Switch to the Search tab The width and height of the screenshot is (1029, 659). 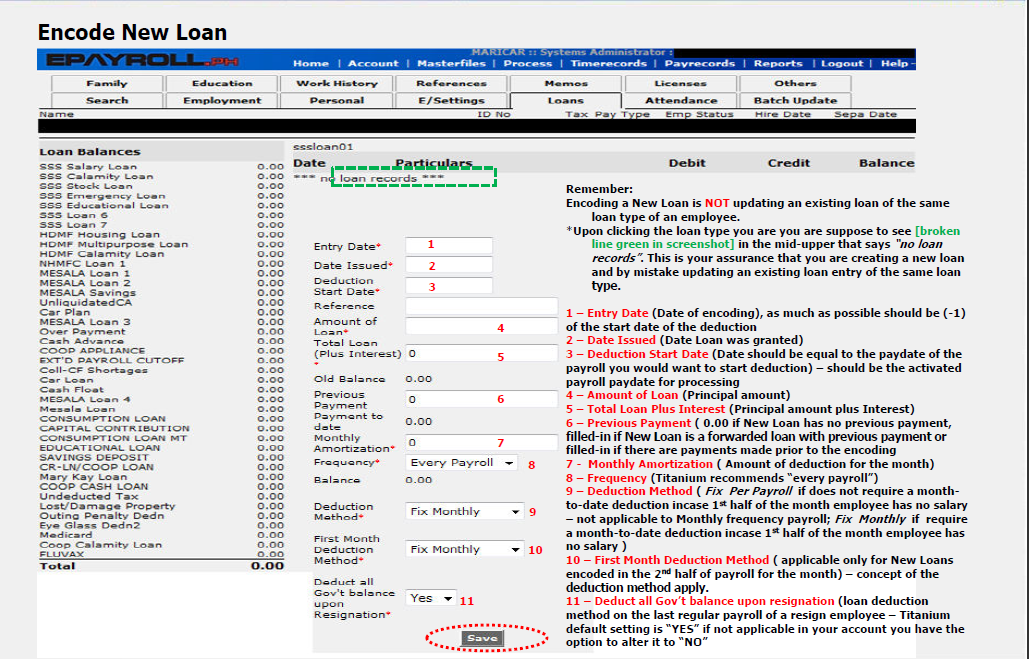pyautogui.click(x=107, y=100)
